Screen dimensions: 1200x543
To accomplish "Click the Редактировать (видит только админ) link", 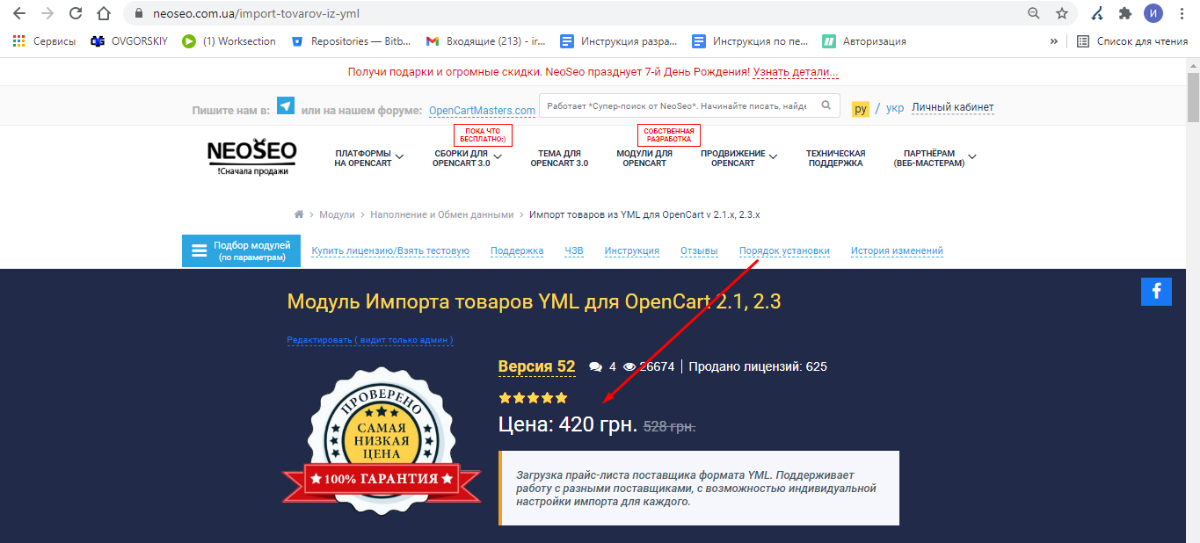I will tap(370, 340).
